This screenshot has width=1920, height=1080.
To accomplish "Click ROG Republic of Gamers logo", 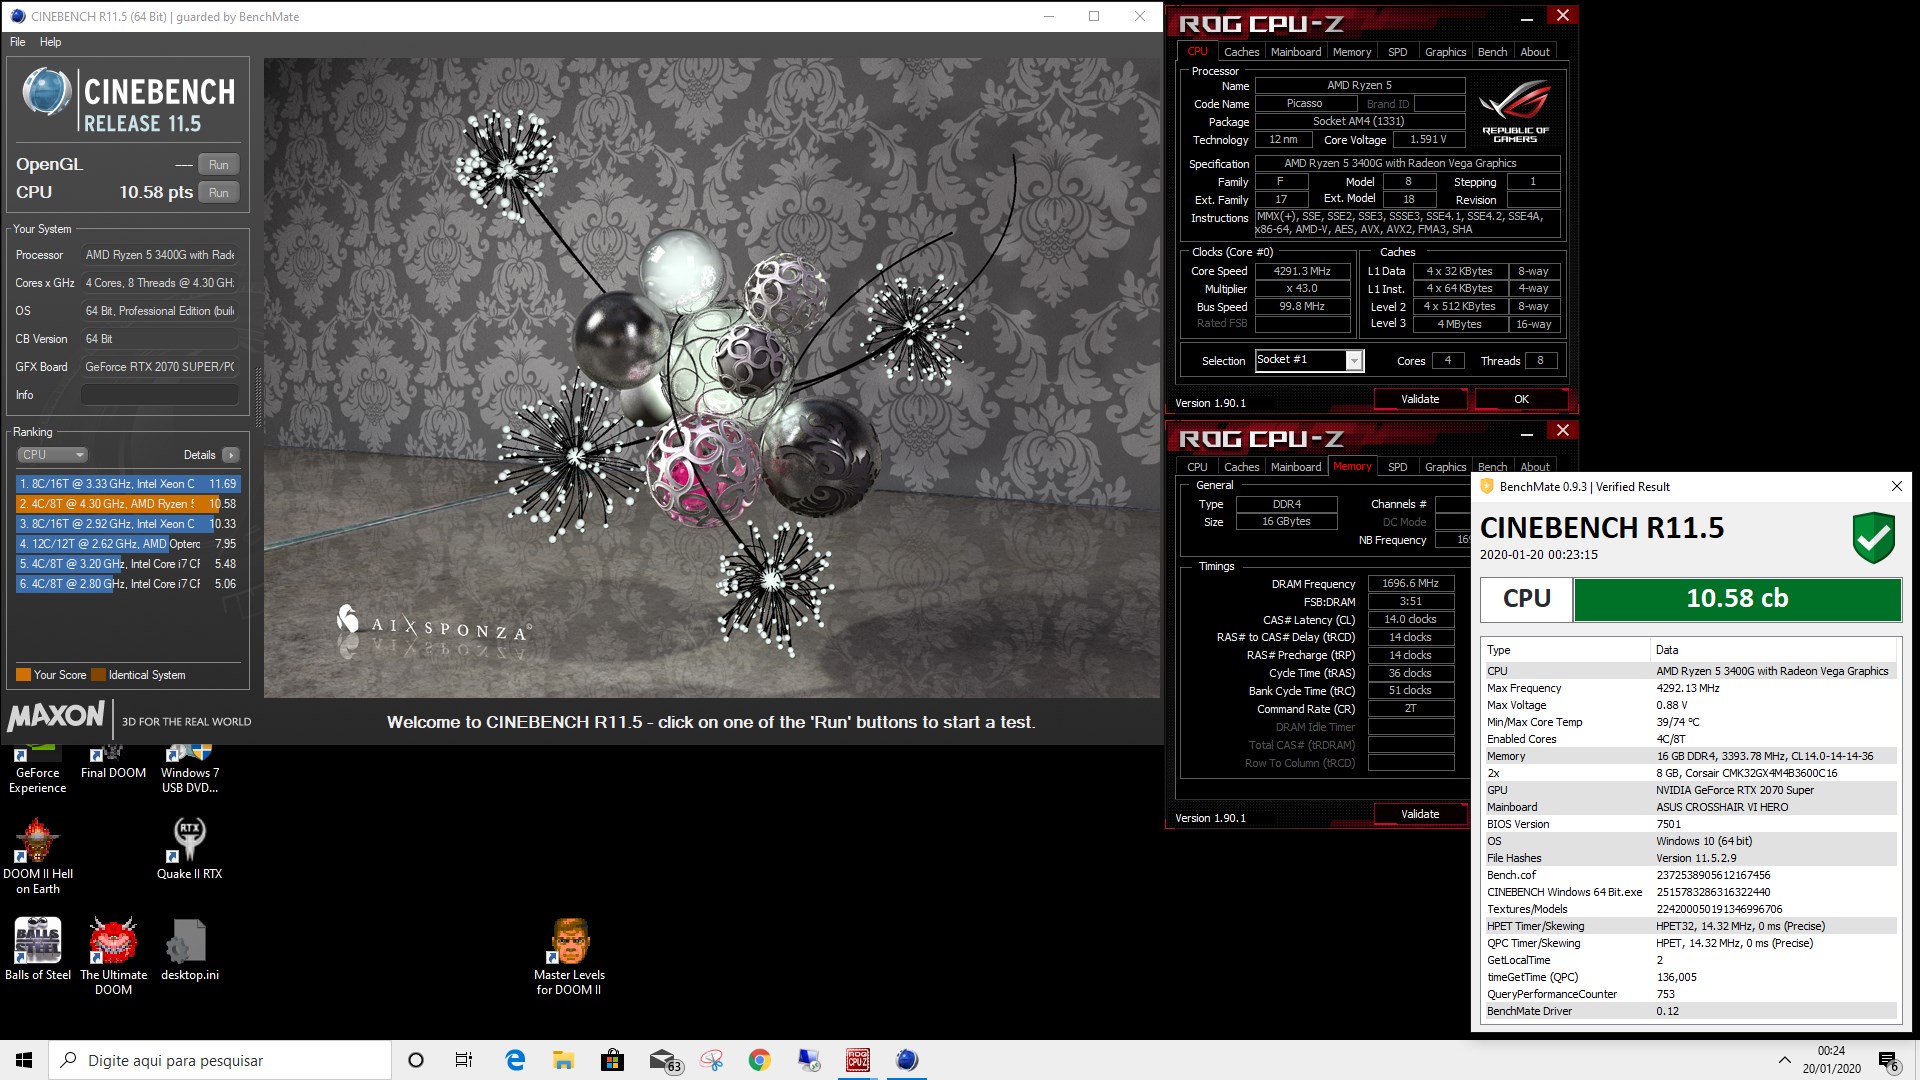I will click(1515, 110).
